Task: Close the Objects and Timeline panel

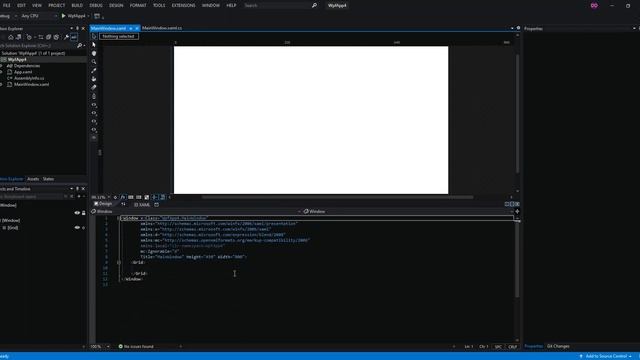Action: [83, 189]
